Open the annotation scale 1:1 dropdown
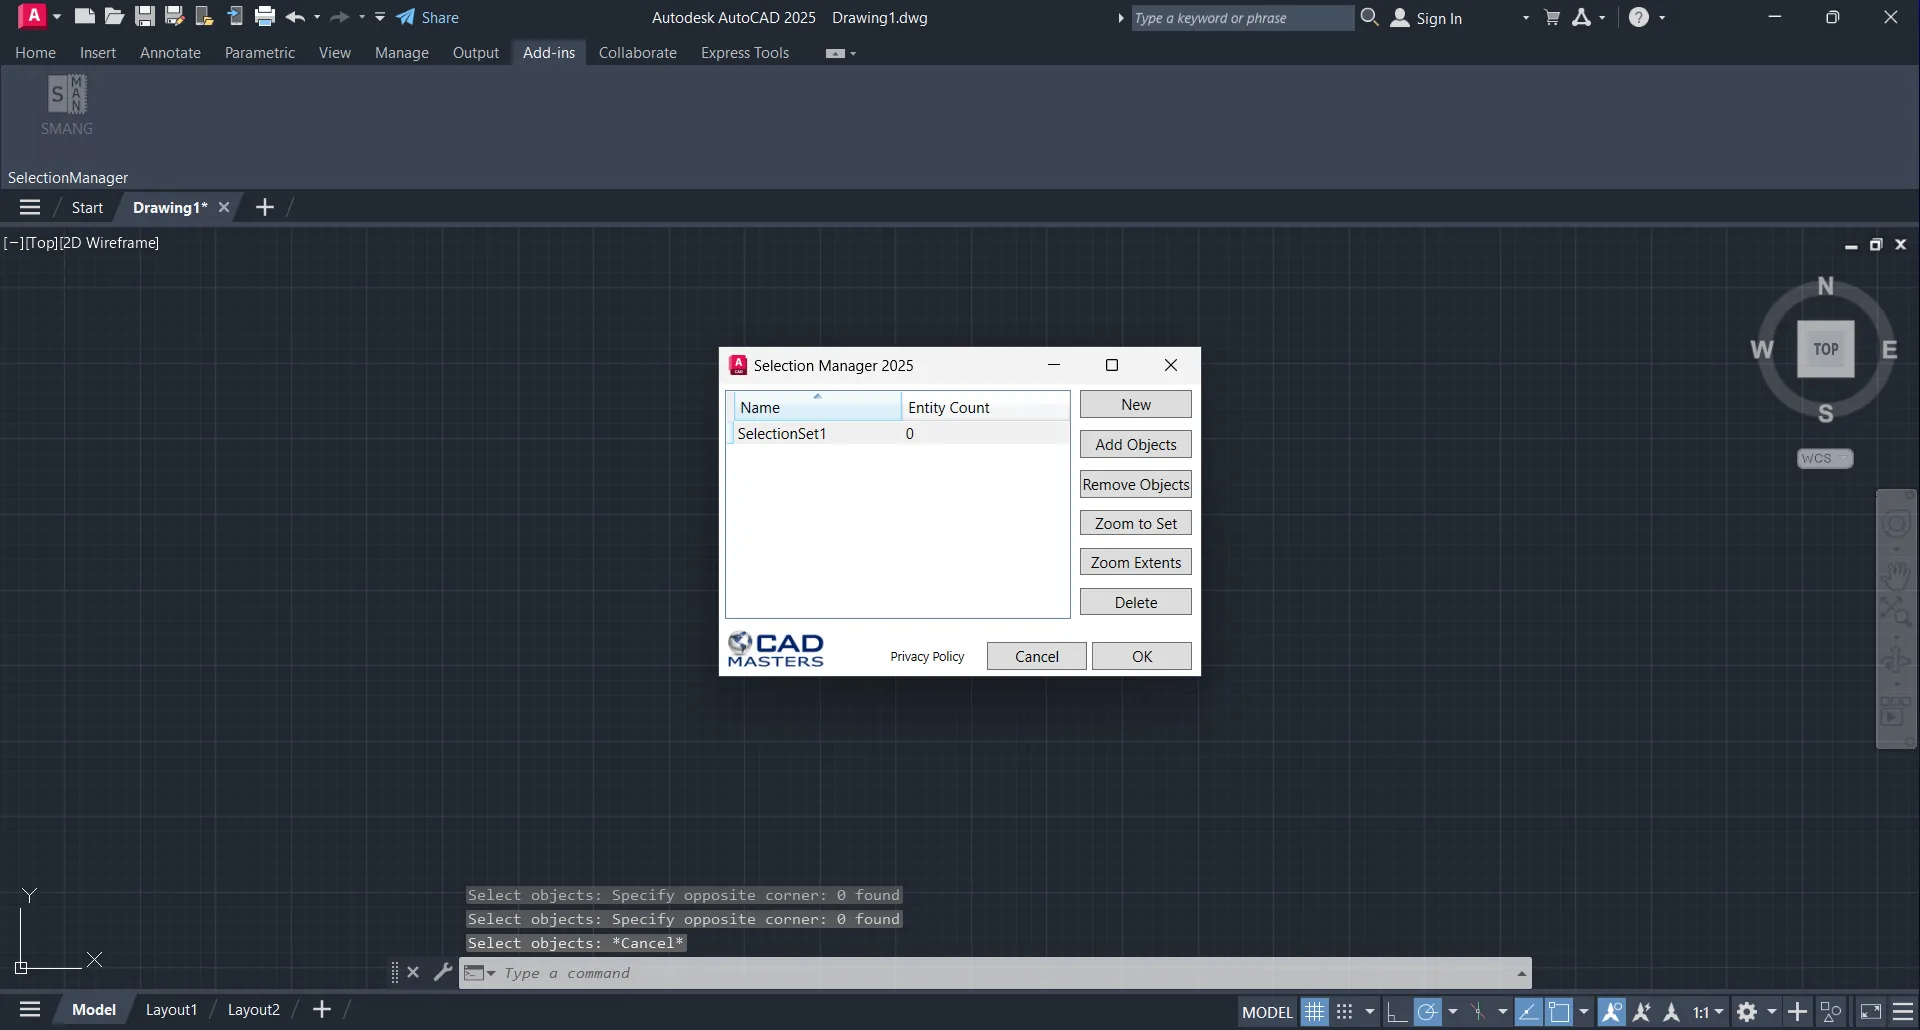The image size is (1920, 1030). 1708,1012
